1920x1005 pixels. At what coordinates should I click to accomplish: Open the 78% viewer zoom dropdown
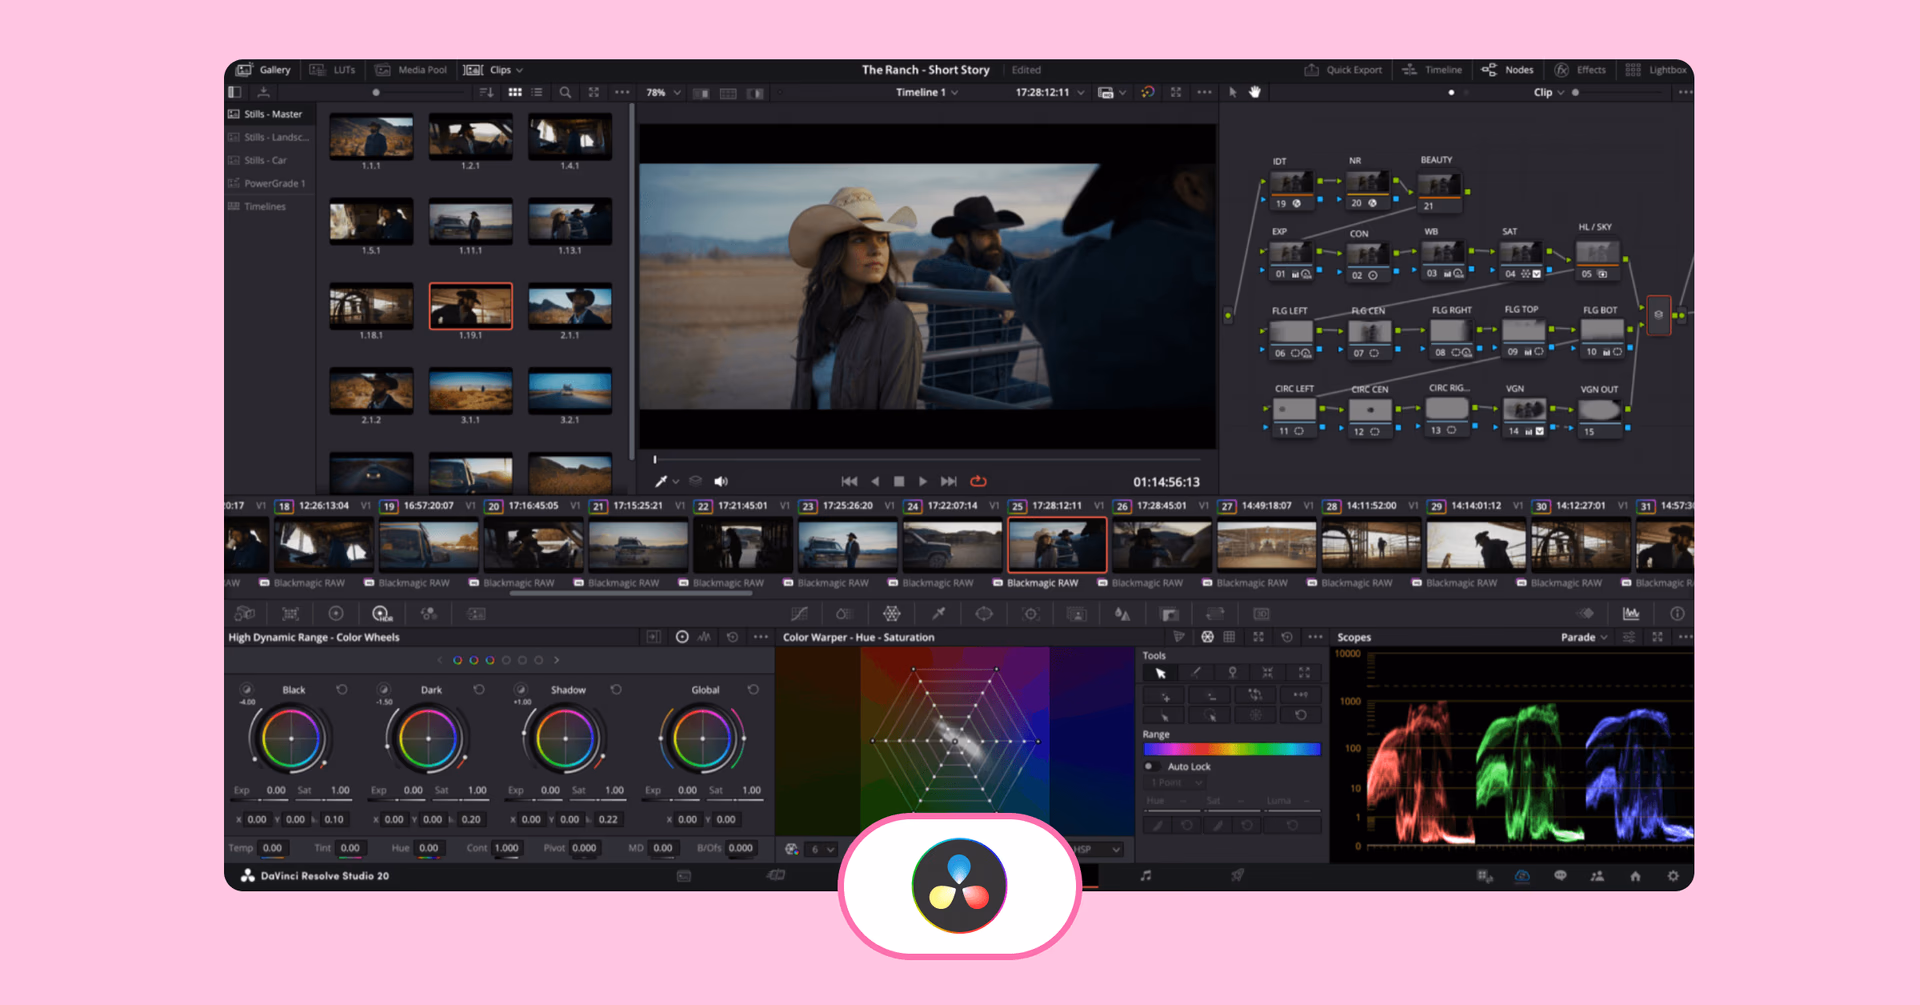click(663, 93)
